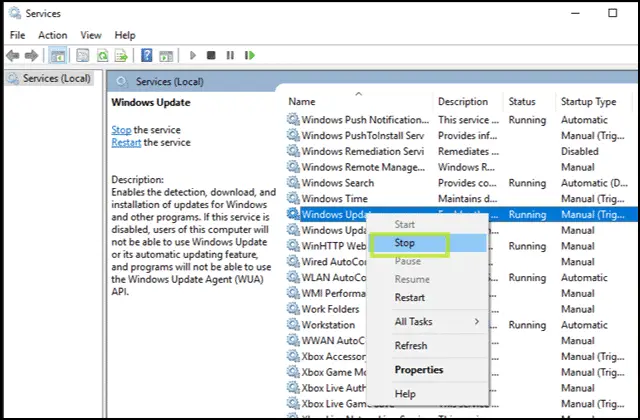Click gear icon of Workstation service
The height and width of the screenshot is (420, 640).
[293, 324]
